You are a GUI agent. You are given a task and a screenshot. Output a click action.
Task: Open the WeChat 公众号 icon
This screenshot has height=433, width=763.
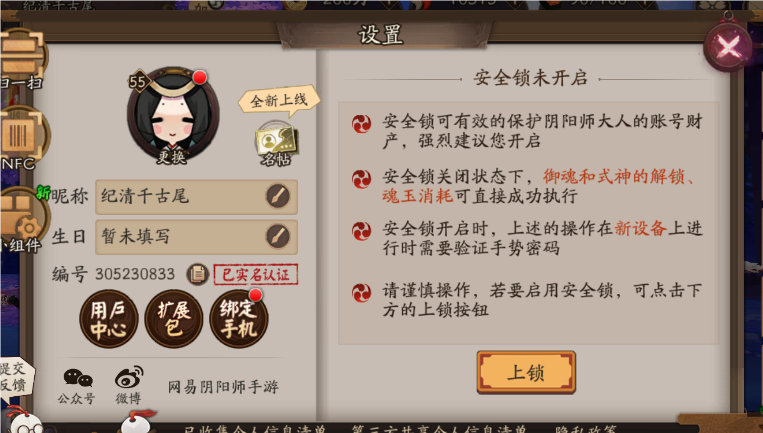point(77,386)
